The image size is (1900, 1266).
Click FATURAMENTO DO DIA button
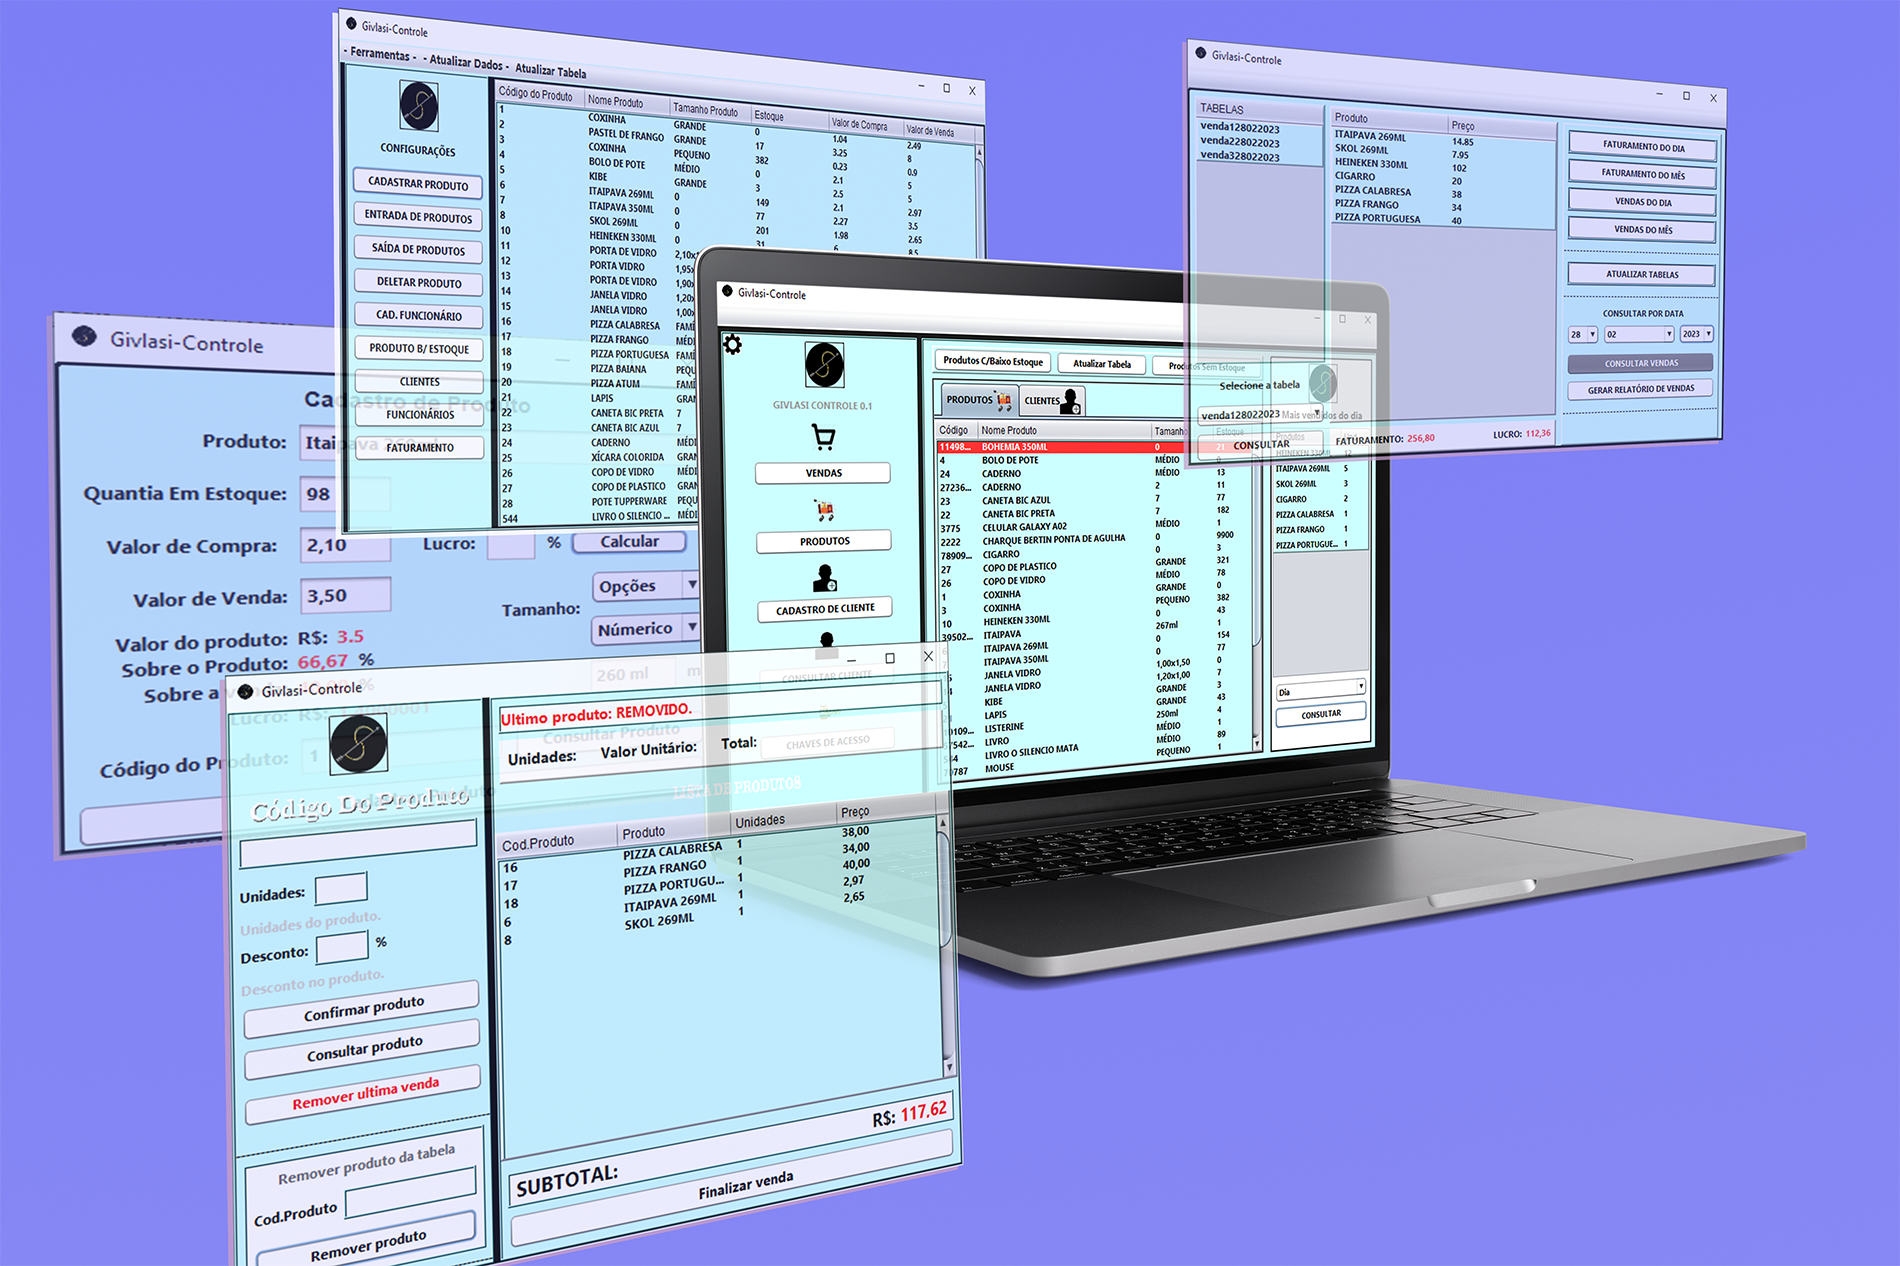pos(1643,146)
